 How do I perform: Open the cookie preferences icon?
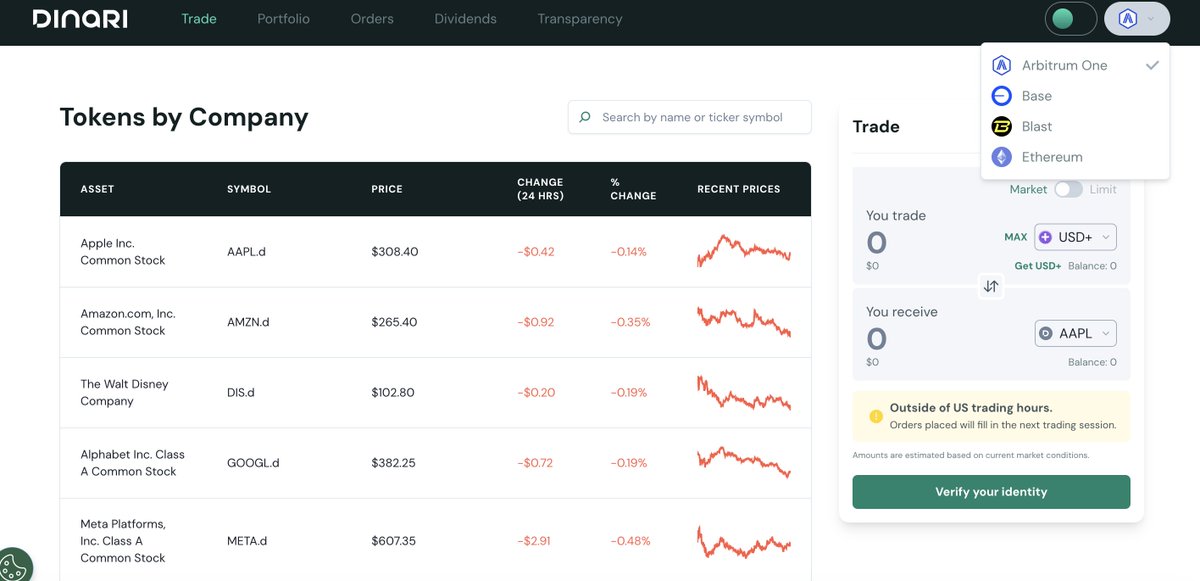pyautogui.click(x=14, y=566)
